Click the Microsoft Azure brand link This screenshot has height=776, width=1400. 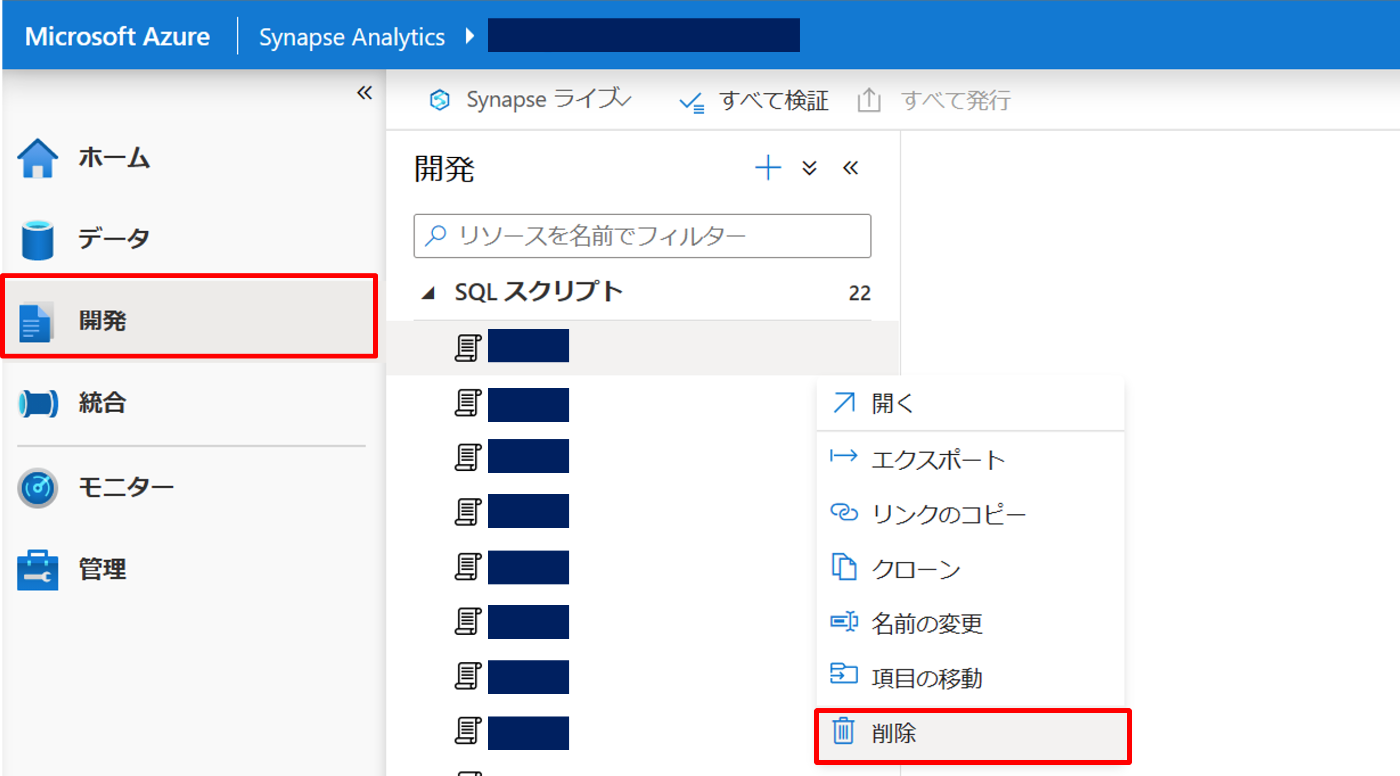(x=118, y=37)
